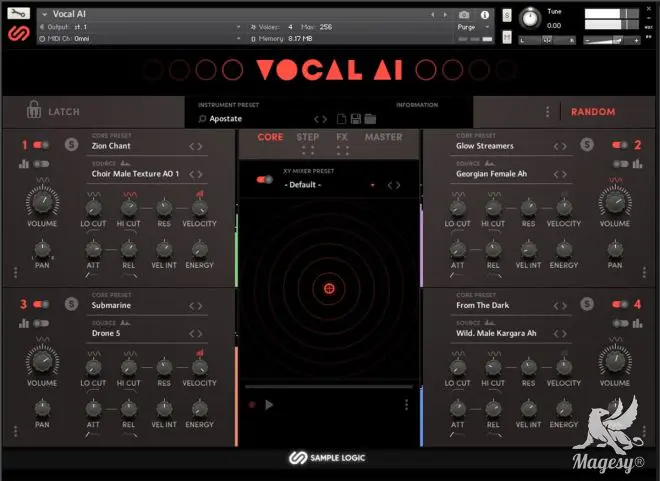
Task: Click the Kontakt Tune knob
Action: pos(530,18)
